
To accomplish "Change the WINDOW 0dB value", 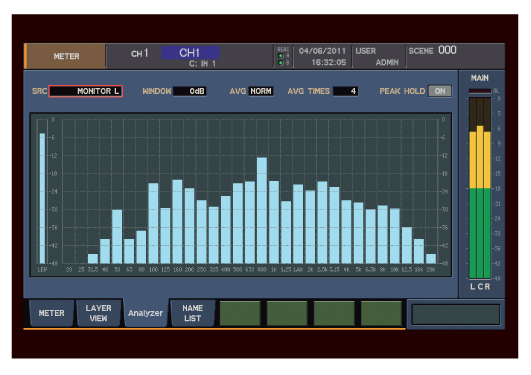I will pos(190,91).
